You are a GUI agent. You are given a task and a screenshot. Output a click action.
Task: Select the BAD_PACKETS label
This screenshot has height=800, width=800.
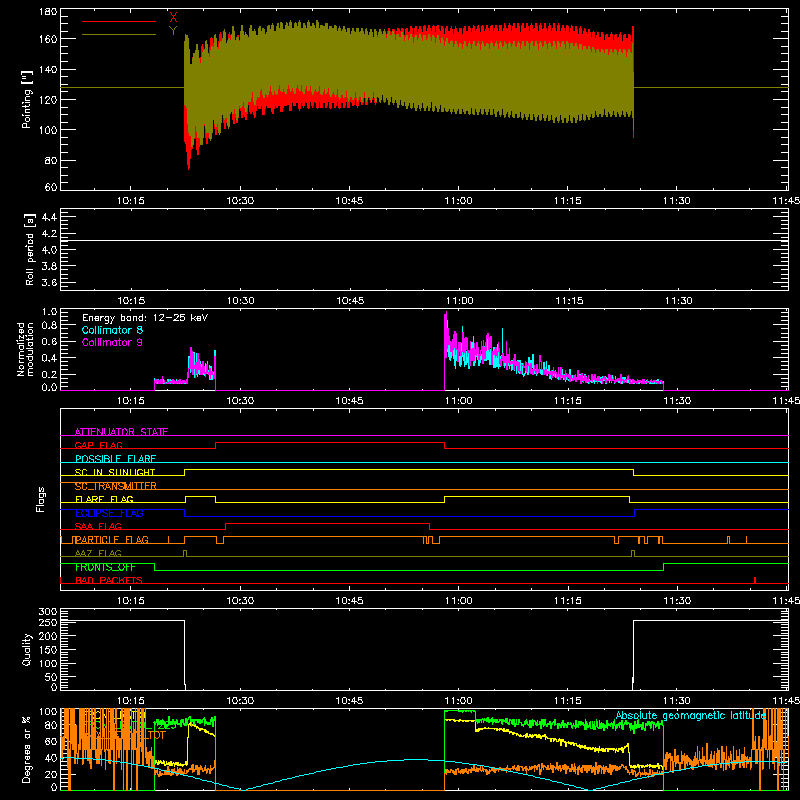(109, 580)
